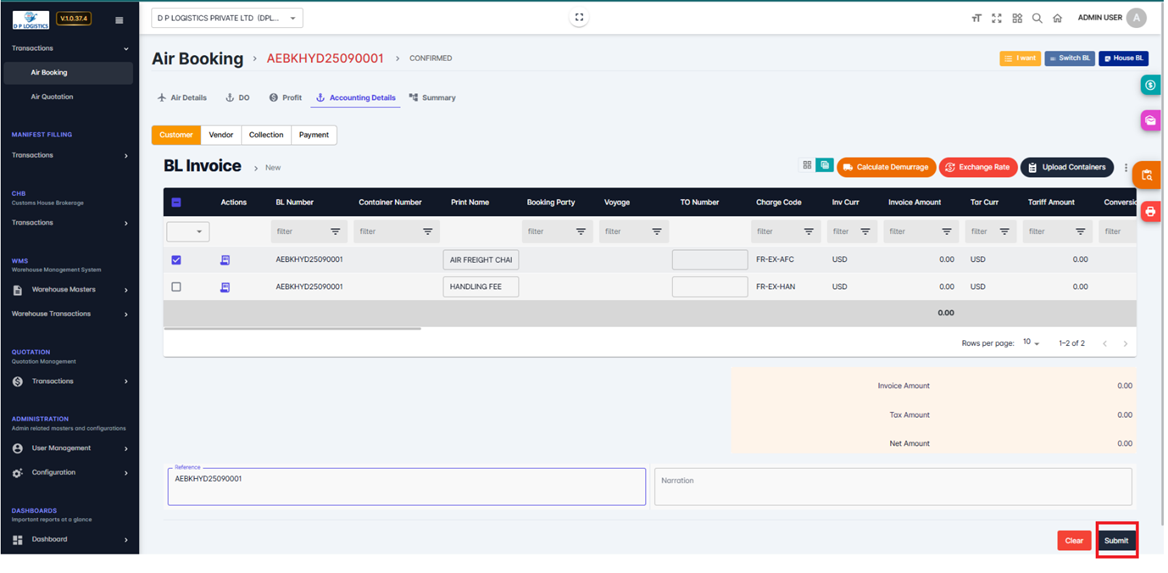The image size is (1168, 573).
Task: Open the Rows per page dropdown
Action: point(1030,343)
